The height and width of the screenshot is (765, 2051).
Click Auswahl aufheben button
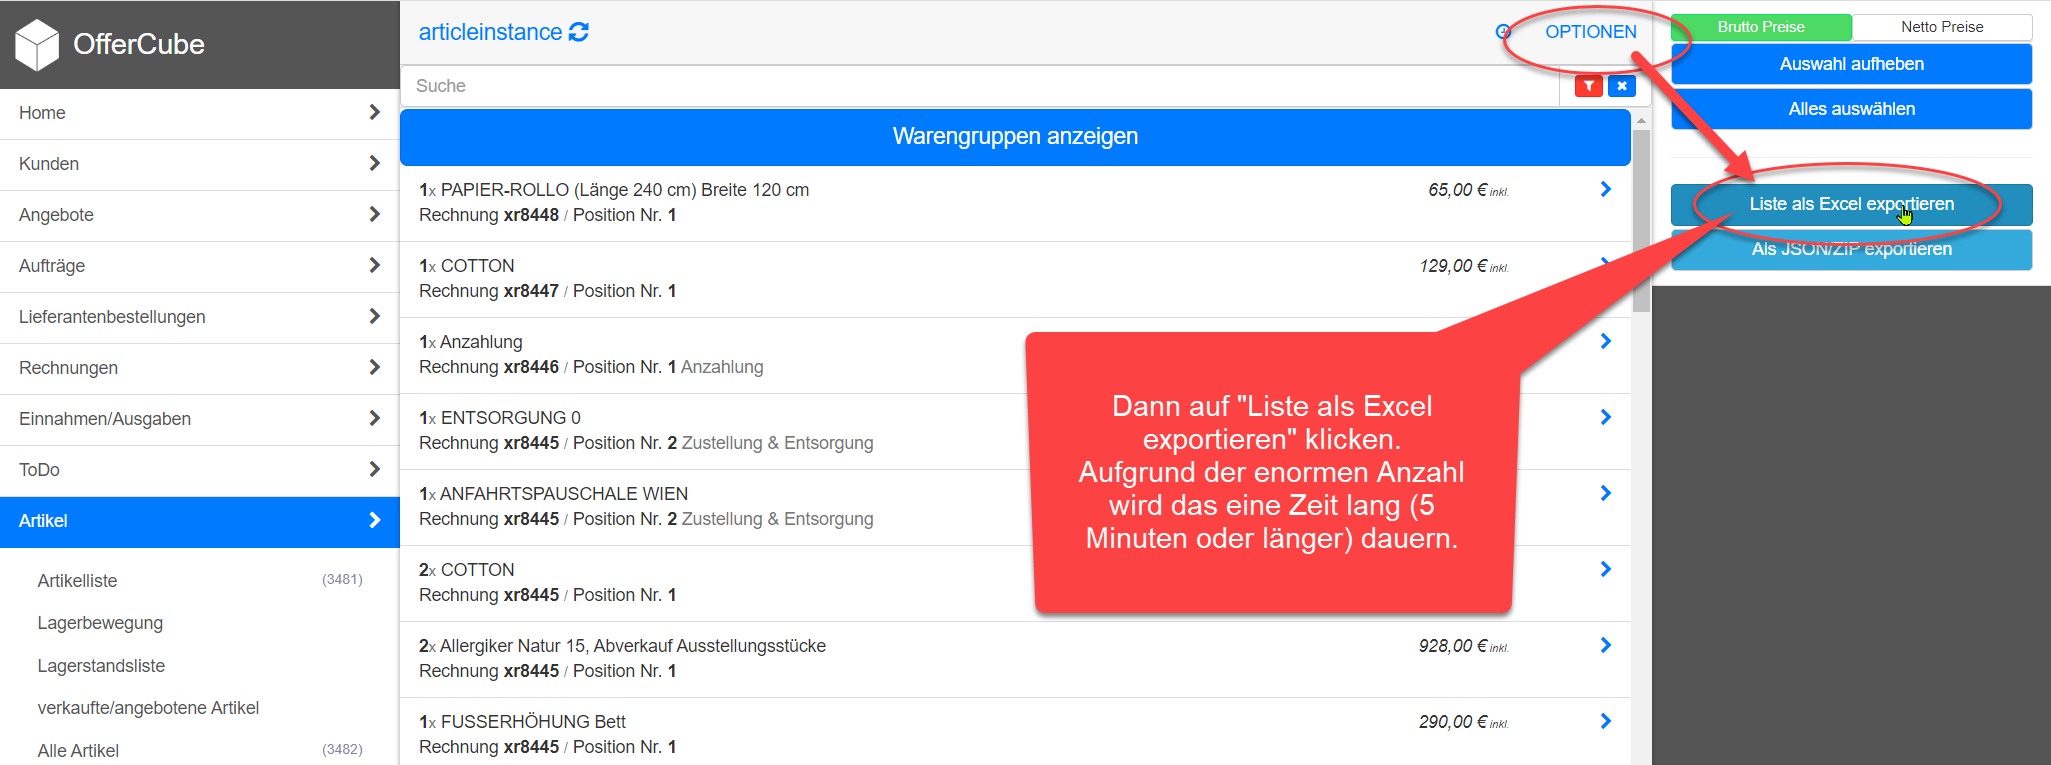[1851, 64]
